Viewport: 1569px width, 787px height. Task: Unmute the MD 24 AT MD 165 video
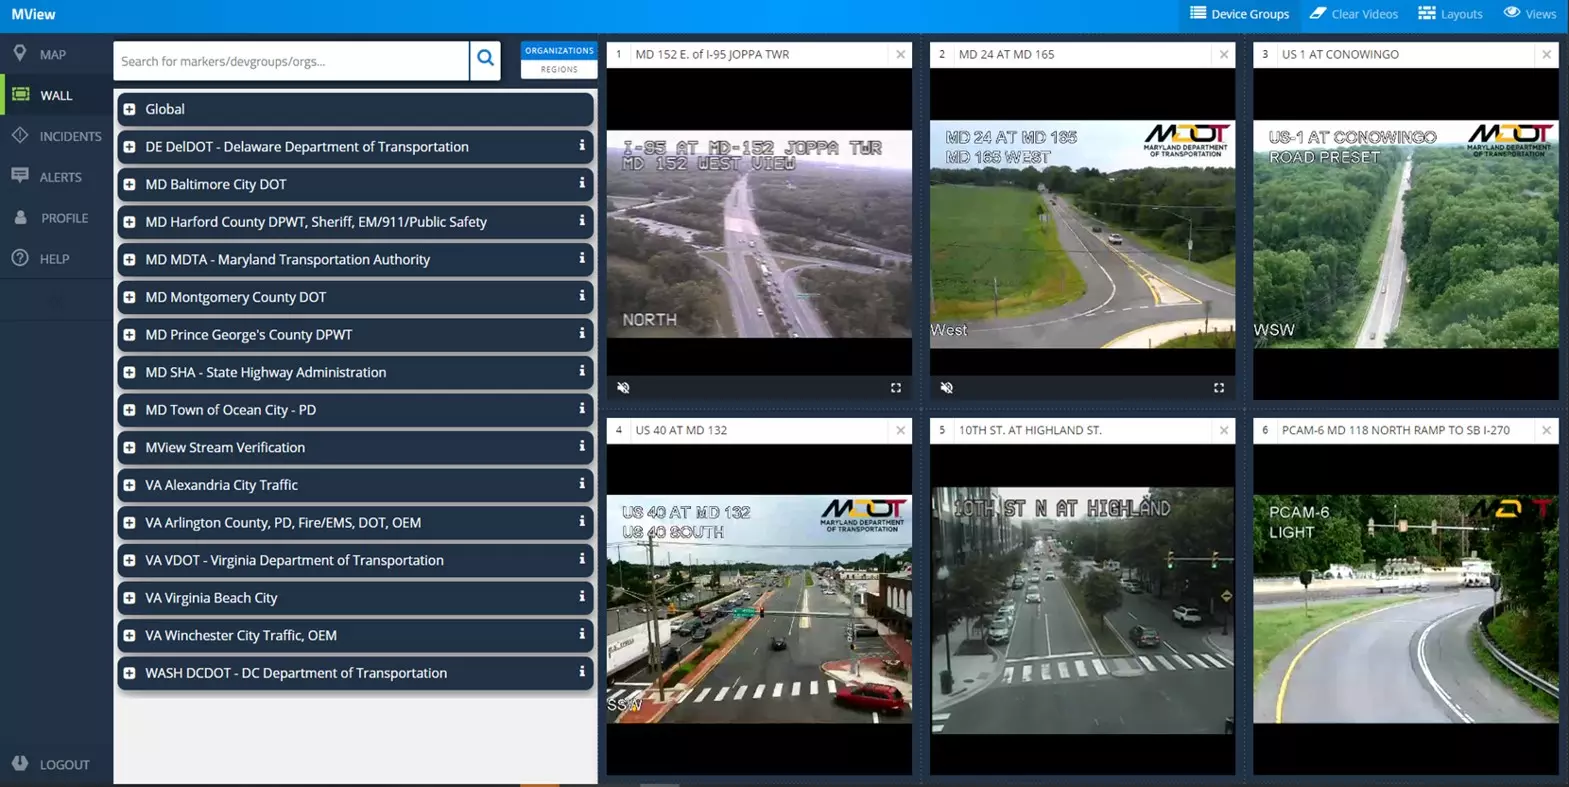point(946,388)
